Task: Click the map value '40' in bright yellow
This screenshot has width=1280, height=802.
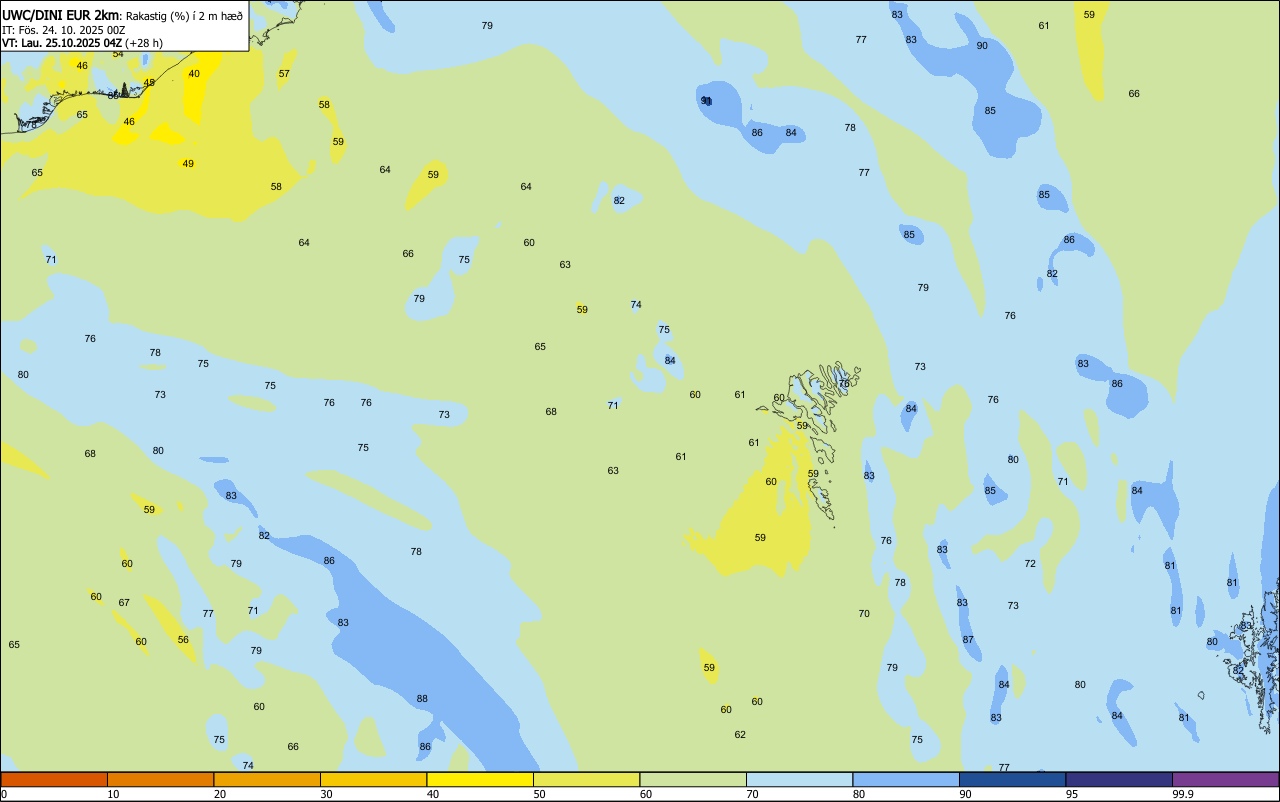Action: click(x=194, y=74)
